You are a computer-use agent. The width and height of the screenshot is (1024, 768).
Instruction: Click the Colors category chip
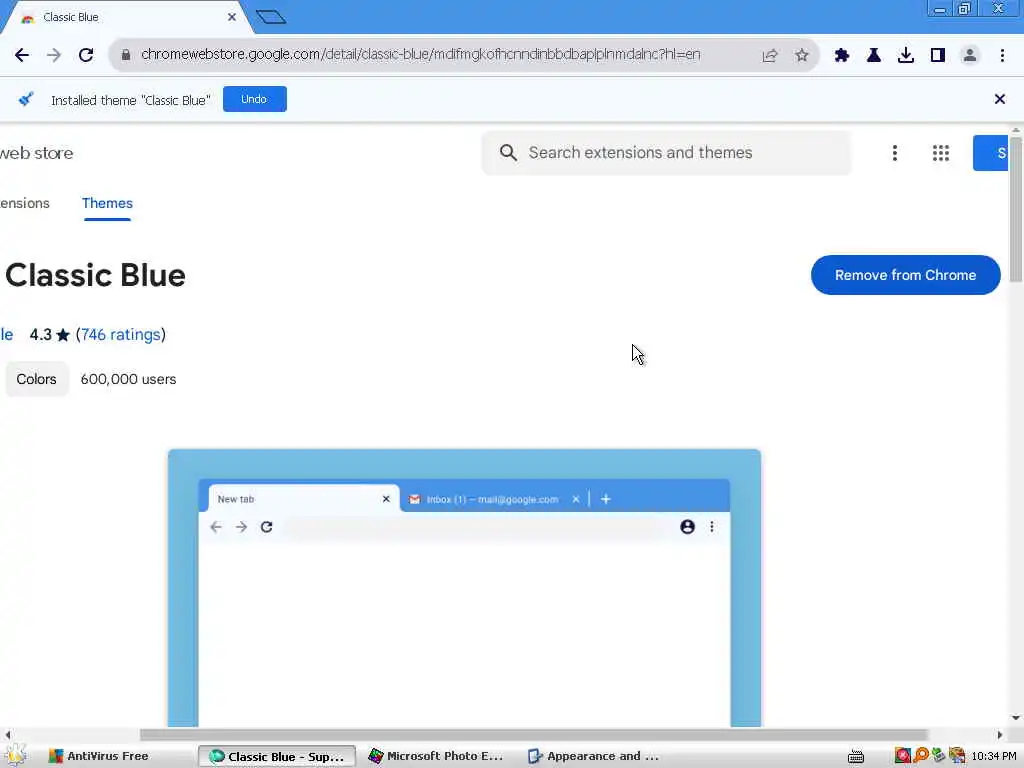coord(37,379)
